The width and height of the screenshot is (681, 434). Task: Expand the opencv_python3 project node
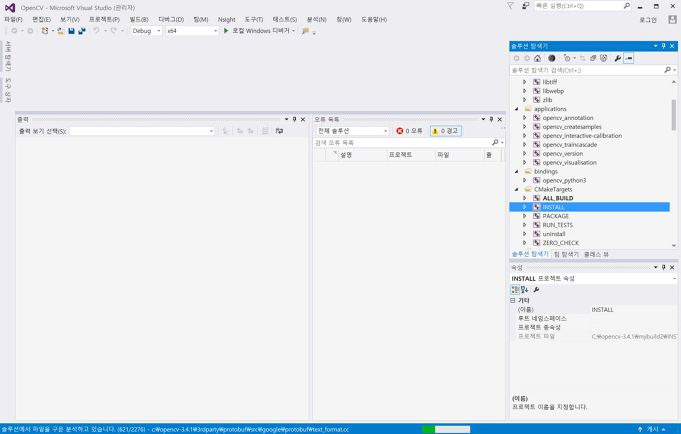pyautogui.click(x=525, y=180)
